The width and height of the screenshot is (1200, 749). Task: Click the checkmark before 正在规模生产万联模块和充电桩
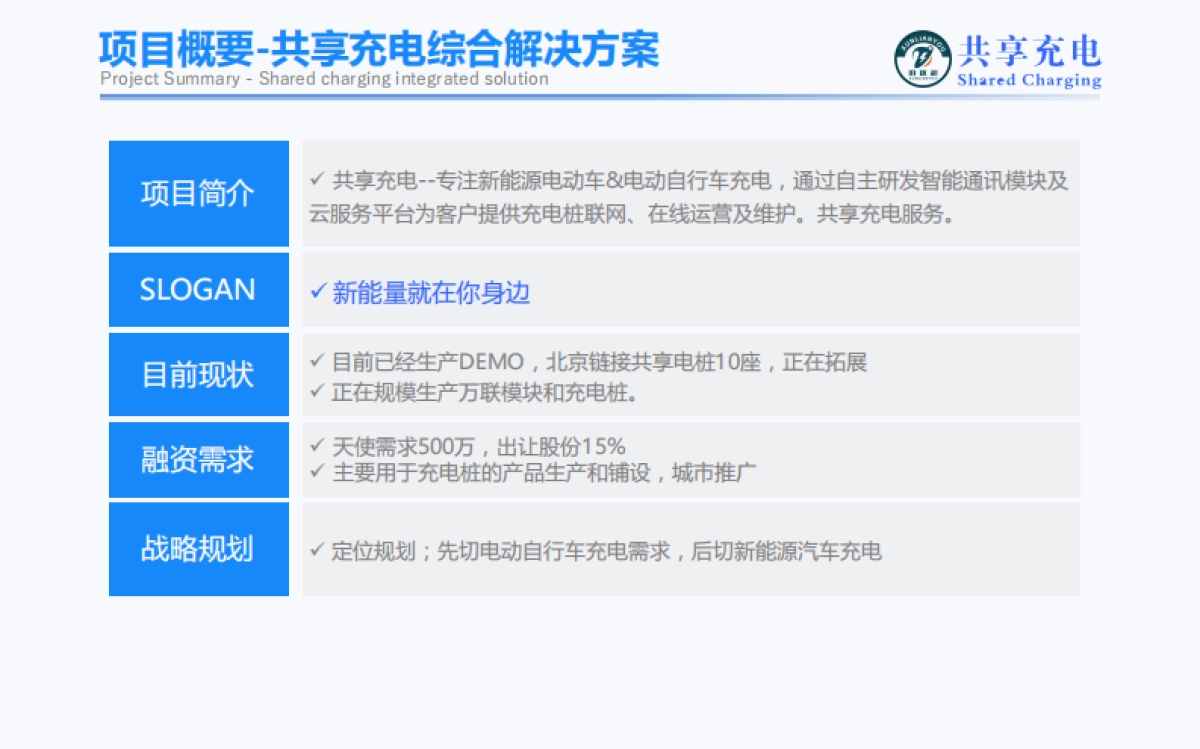pos(318,389)
